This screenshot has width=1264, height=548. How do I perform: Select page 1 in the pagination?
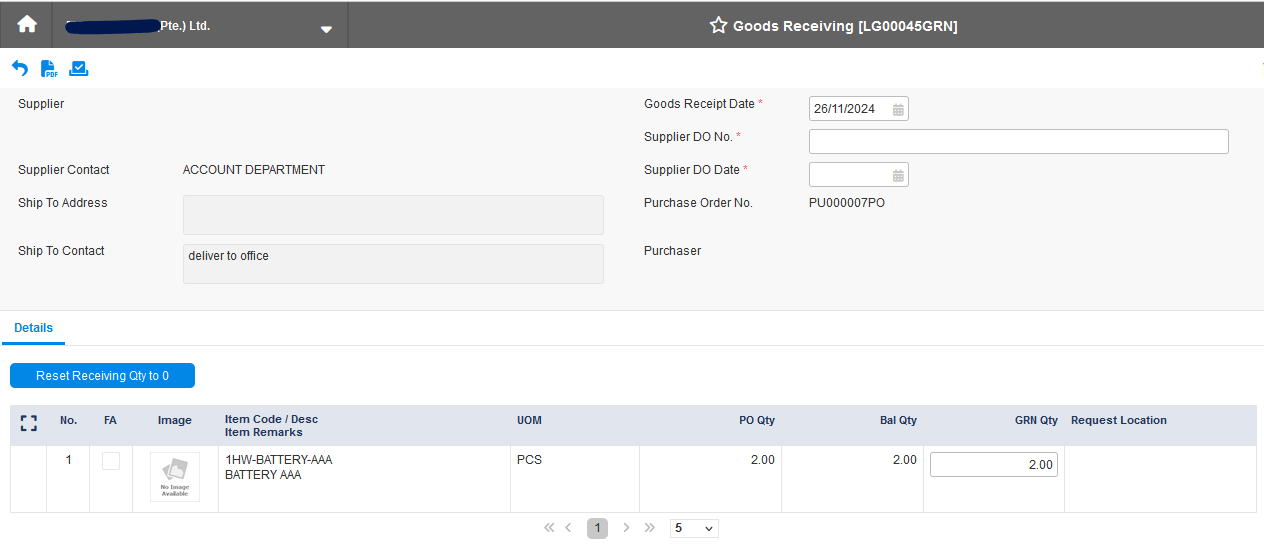[597, 528]
